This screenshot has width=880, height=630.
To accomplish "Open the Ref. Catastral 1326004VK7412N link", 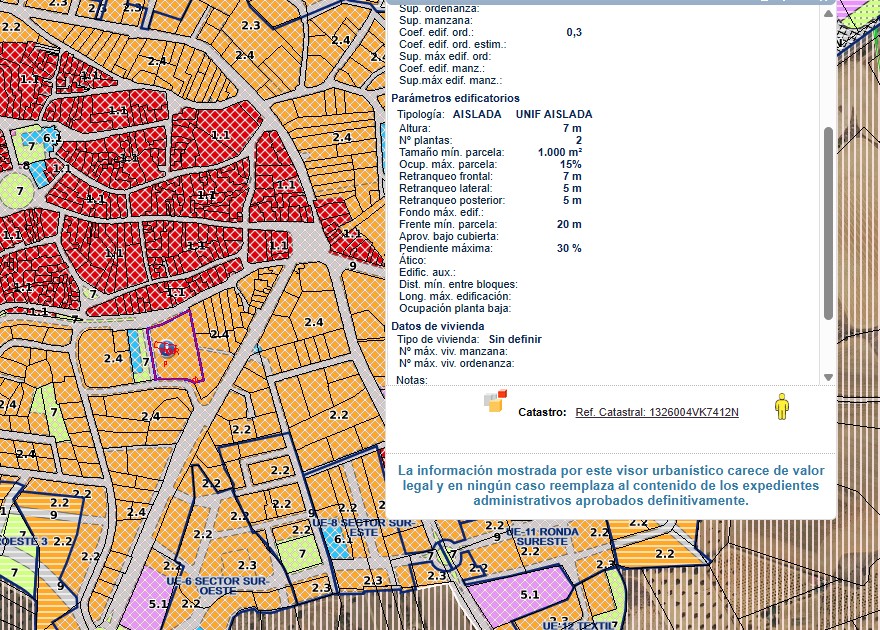I will pos(657,412).
